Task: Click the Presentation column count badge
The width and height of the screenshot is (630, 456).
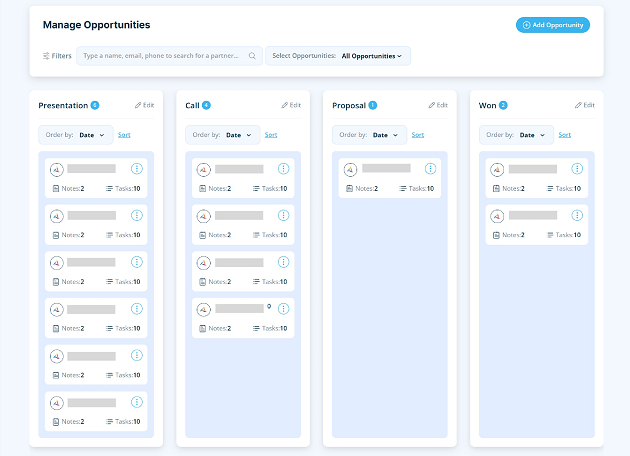Action: pos(95,105)
